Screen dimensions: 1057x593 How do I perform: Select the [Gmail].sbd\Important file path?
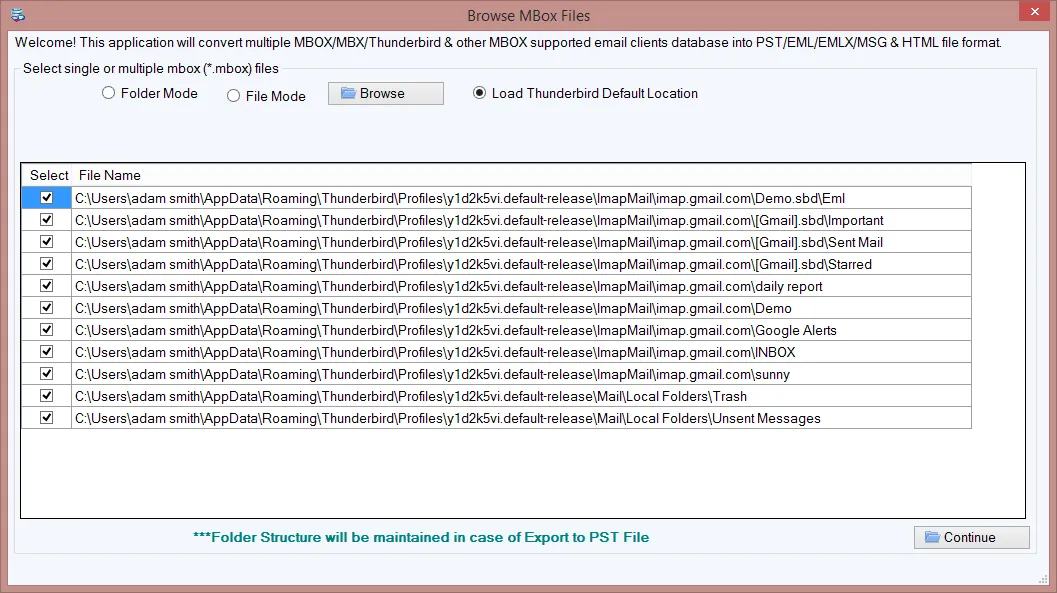[521, 220]
